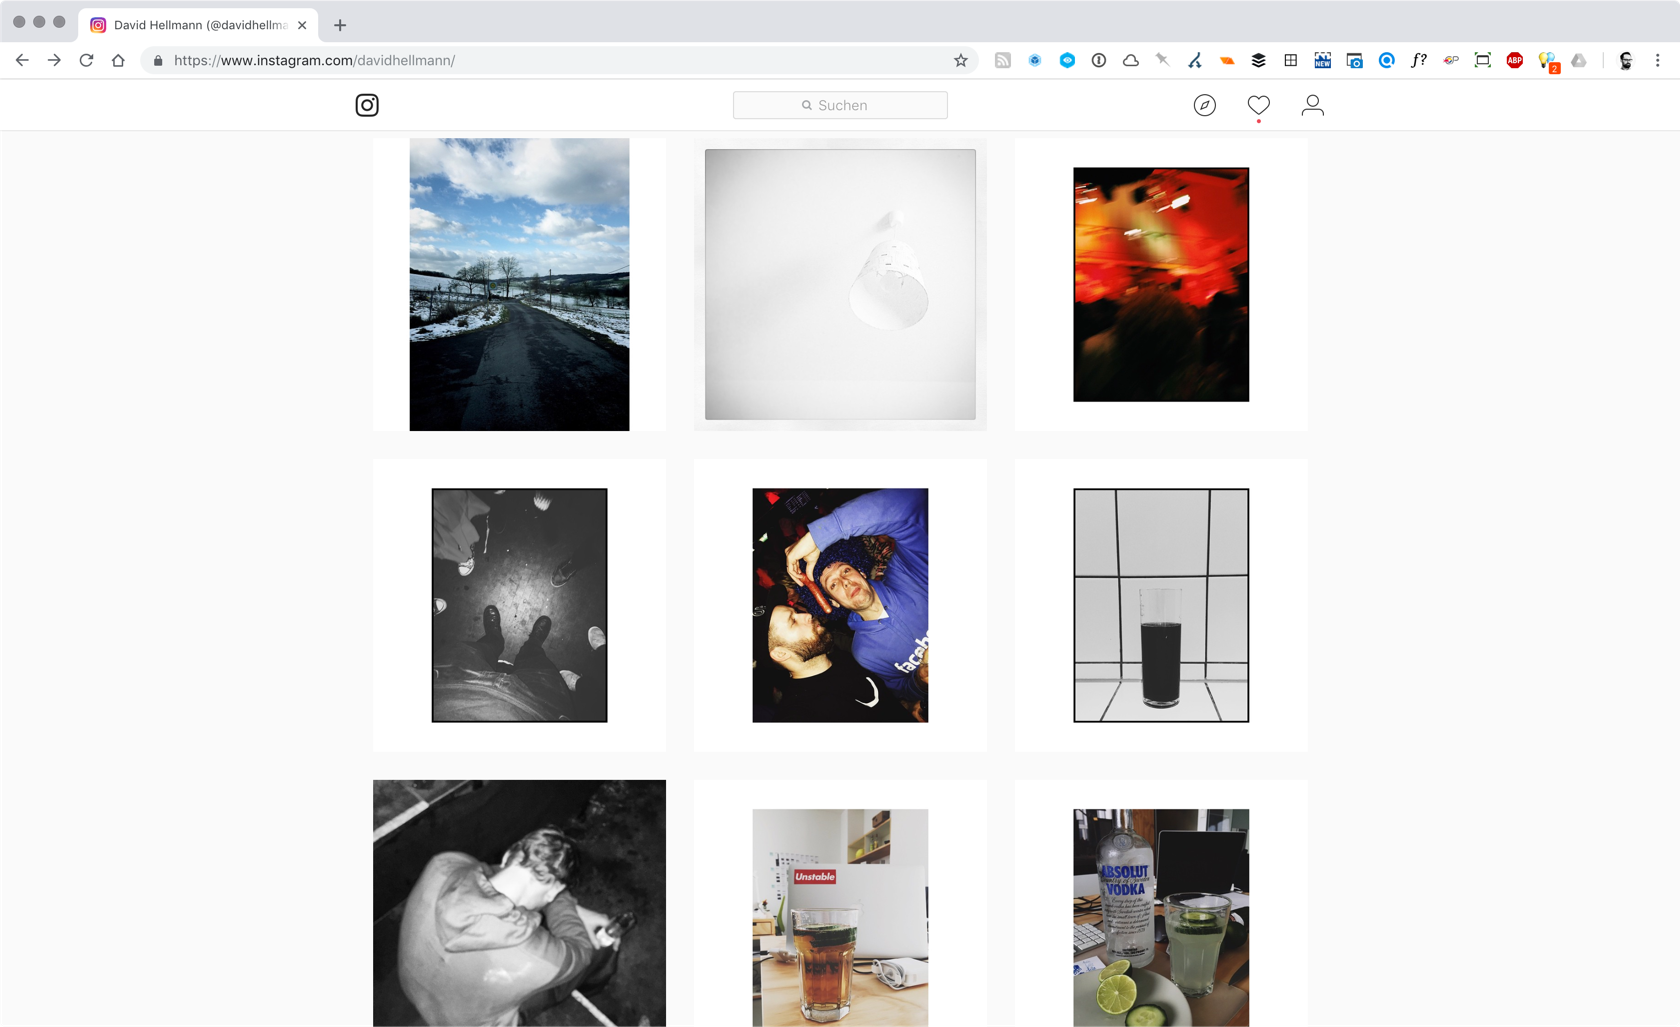Click the blue circular Q extension icon
The image size is (1680, 1027).
click(x=1387, y=60)
